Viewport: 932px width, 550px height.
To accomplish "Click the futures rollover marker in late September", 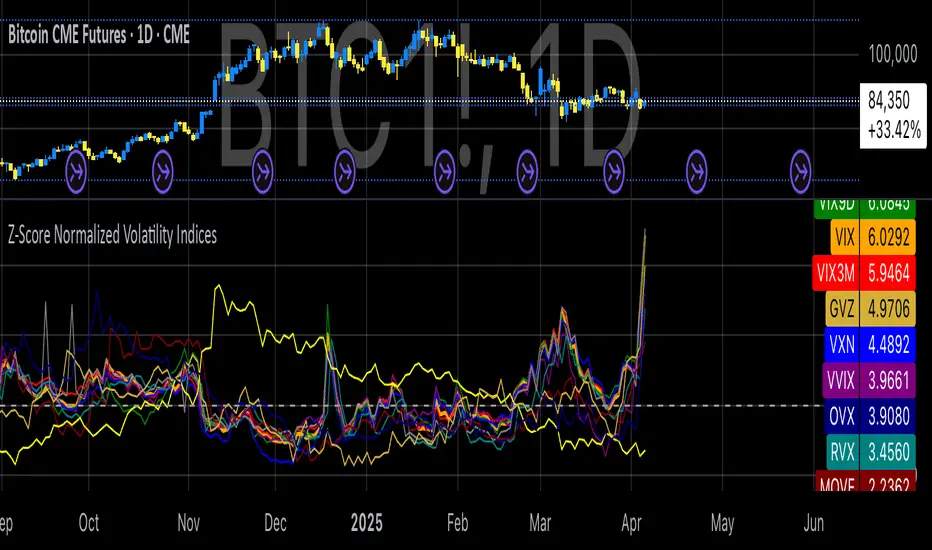I will click(75, 172).
